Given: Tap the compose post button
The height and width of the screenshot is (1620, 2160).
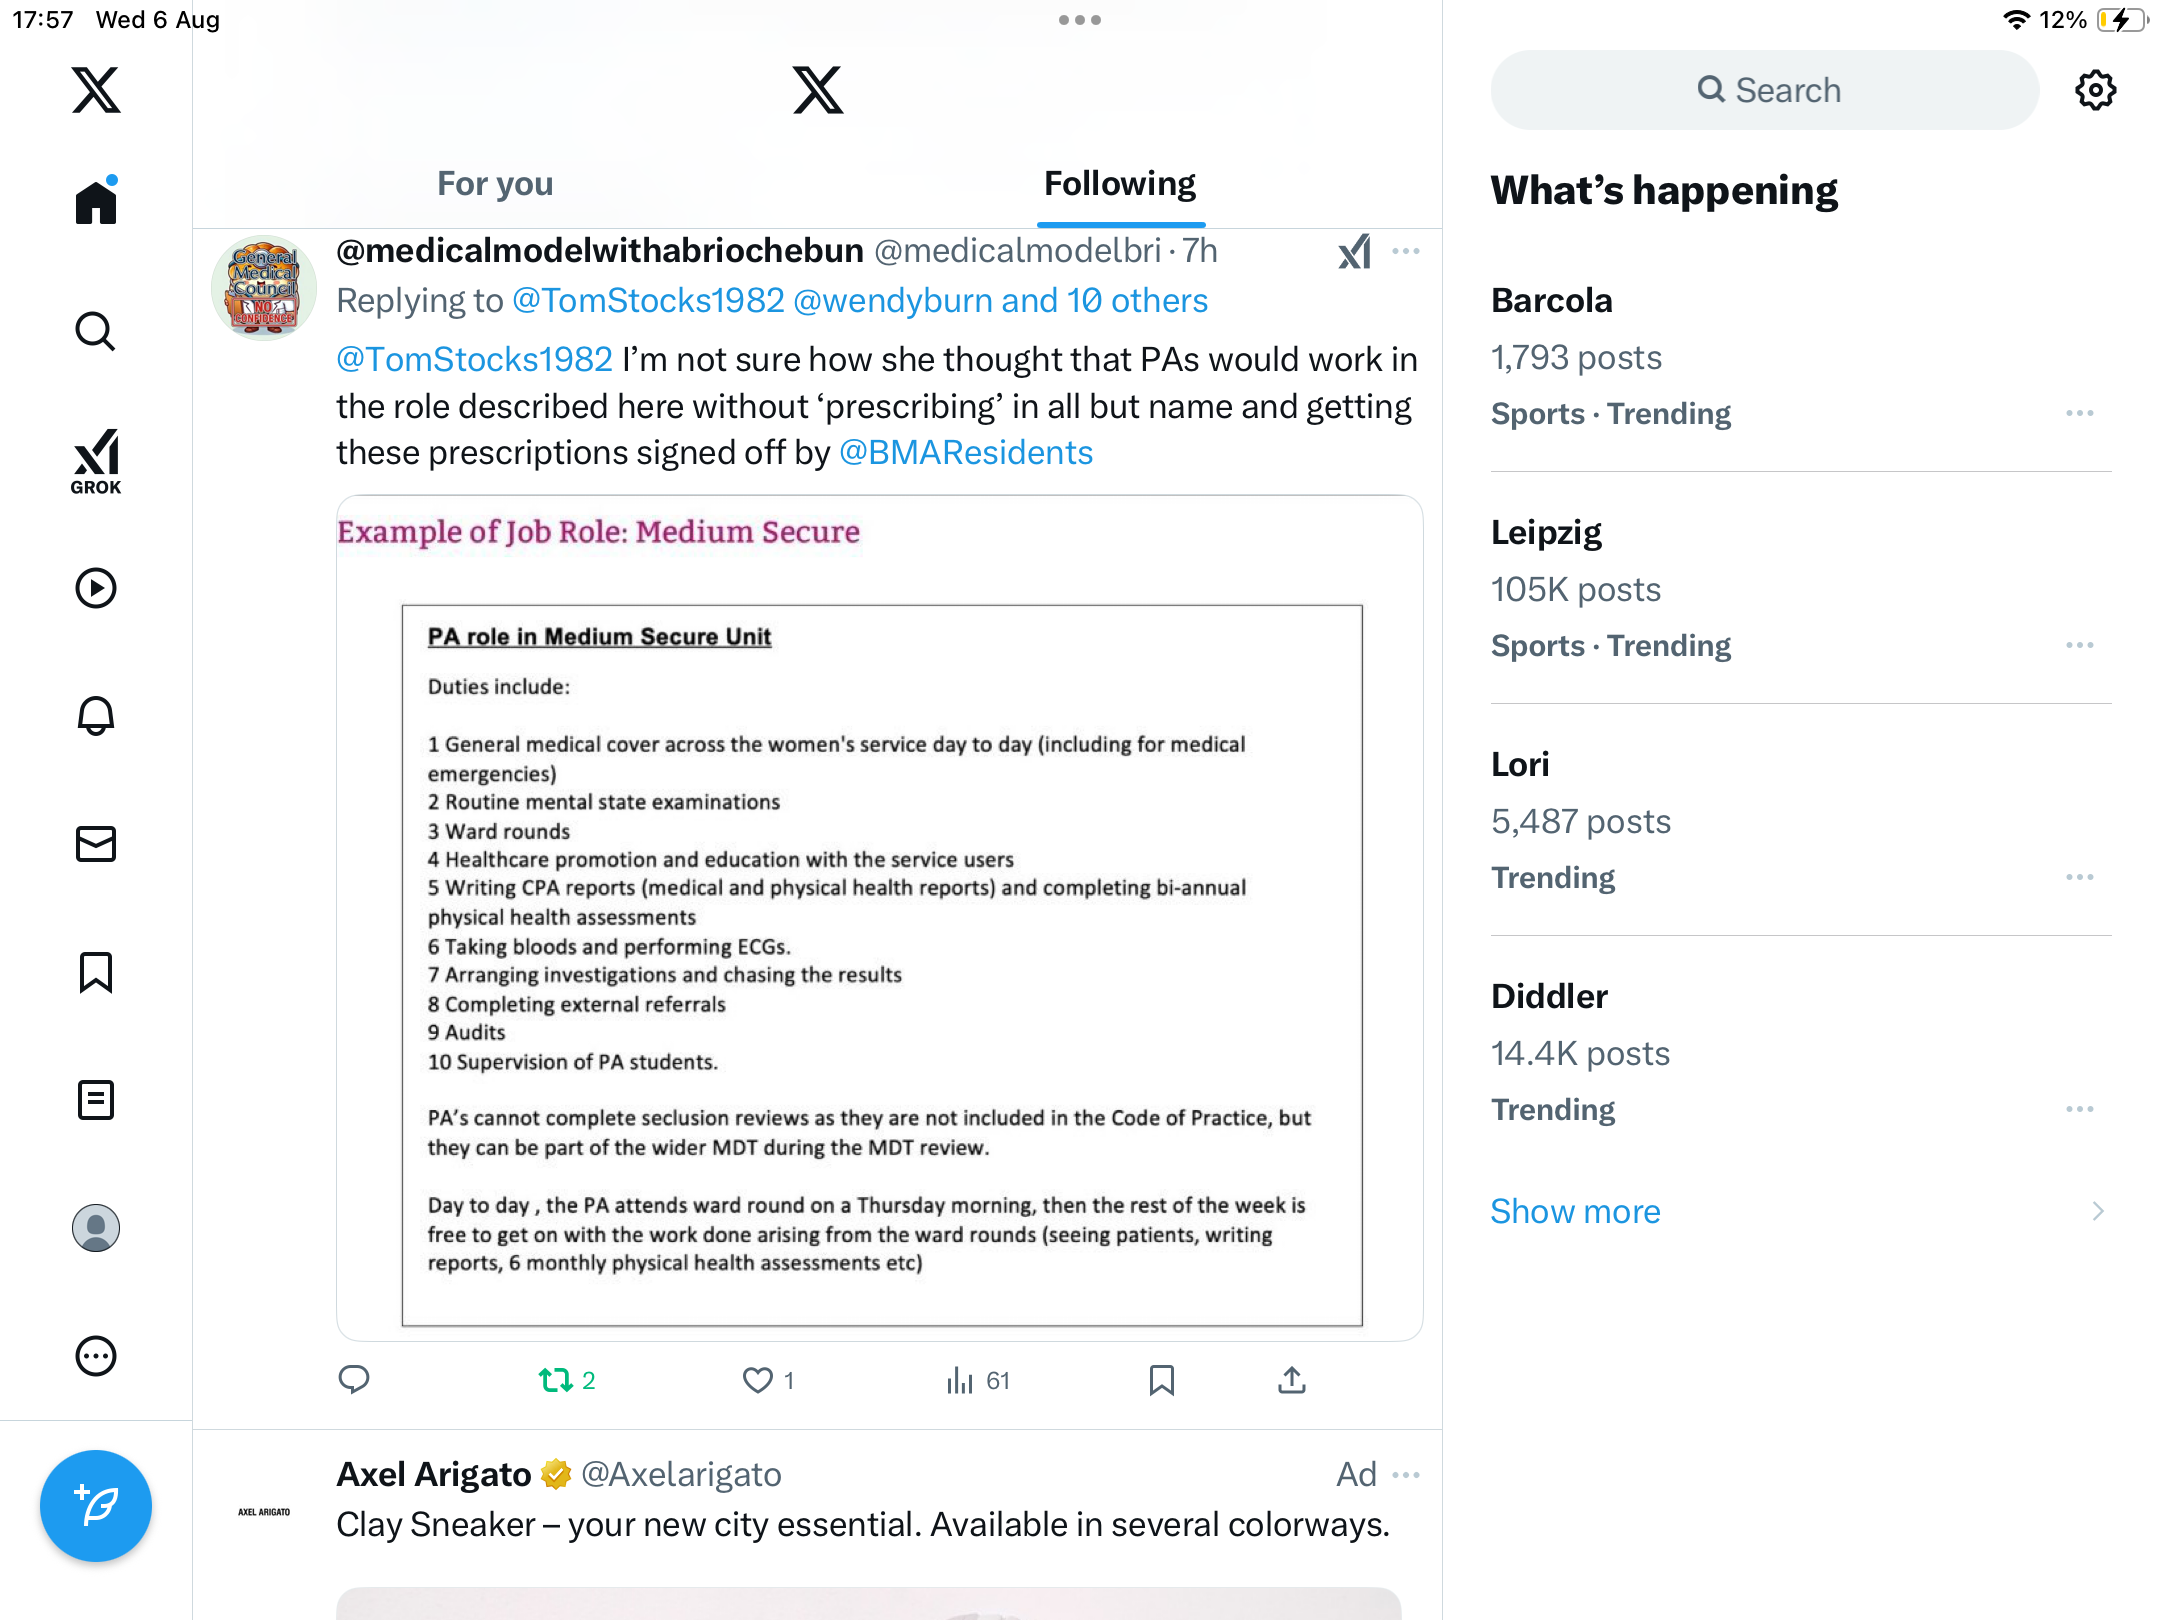Looking at the screenshot, I should coord(96,1505).
